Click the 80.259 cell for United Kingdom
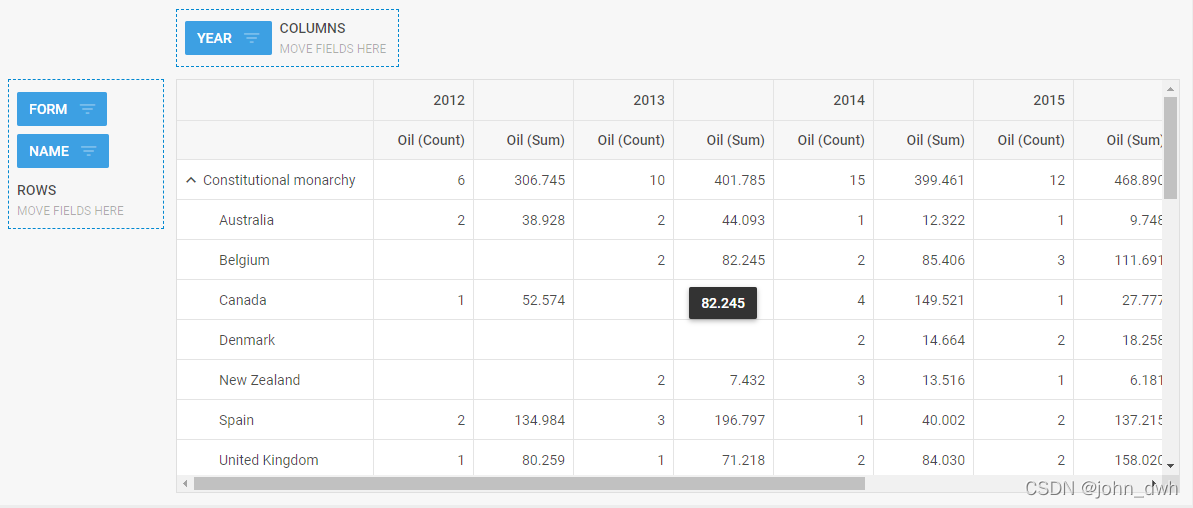Image resolution: width=1193 pixels, height=508 pixels. [523, 460]
